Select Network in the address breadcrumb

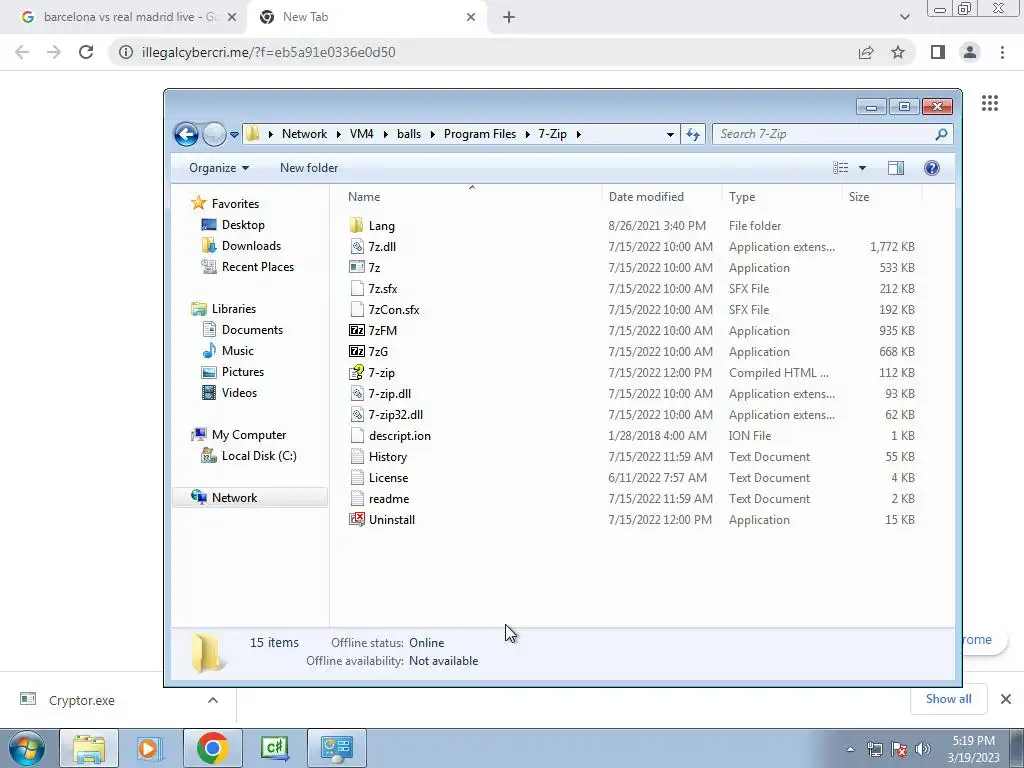tap(304, 134)
